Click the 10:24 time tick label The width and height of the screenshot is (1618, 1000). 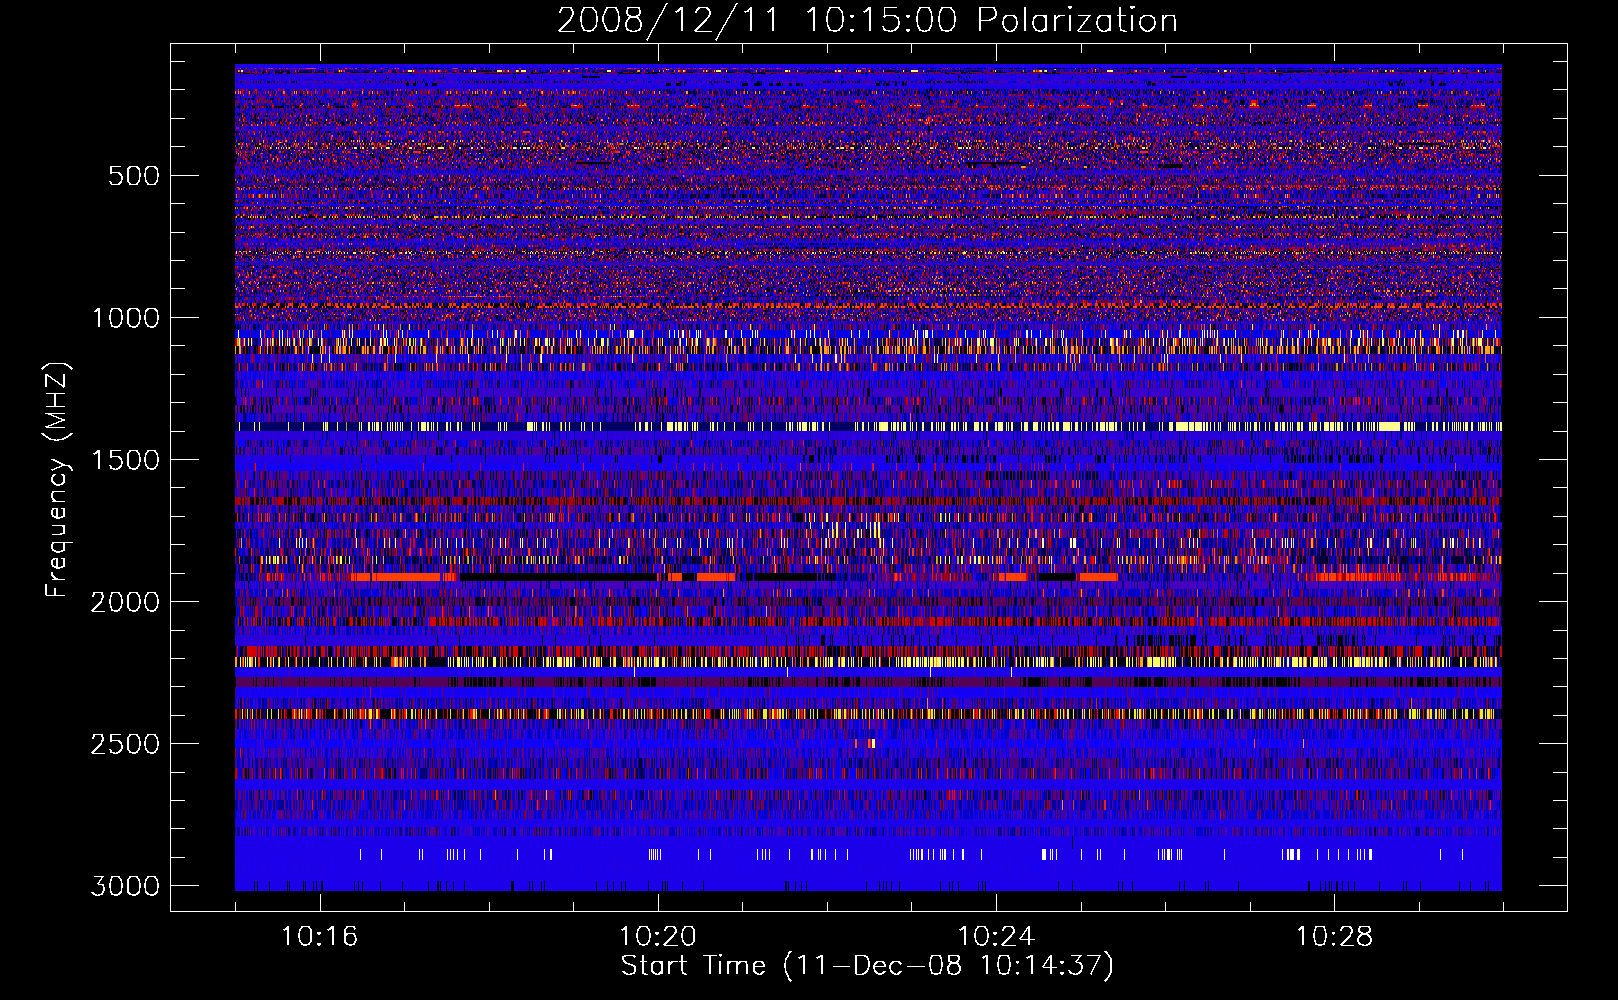pyautogui.click(x=996, y=937)
